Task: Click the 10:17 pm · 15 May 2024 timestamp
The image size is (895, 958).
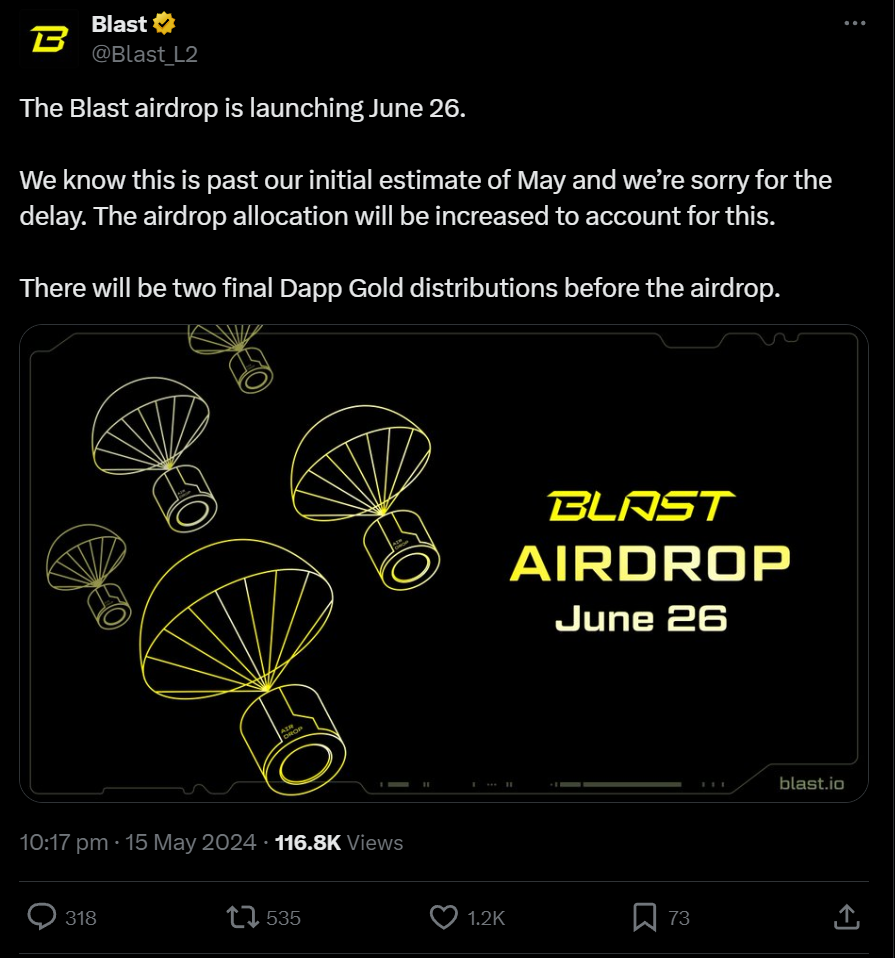Action: coord(138,842)
